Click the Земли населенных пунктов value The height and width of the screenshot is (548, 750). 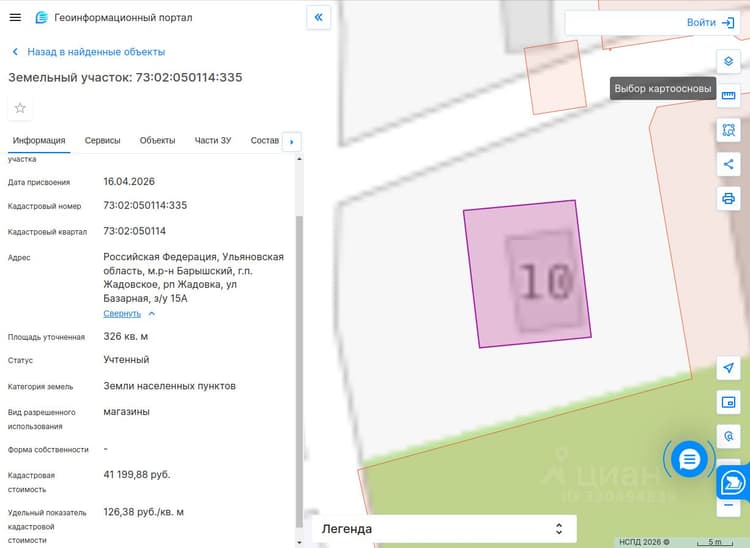tap(170, 386)
